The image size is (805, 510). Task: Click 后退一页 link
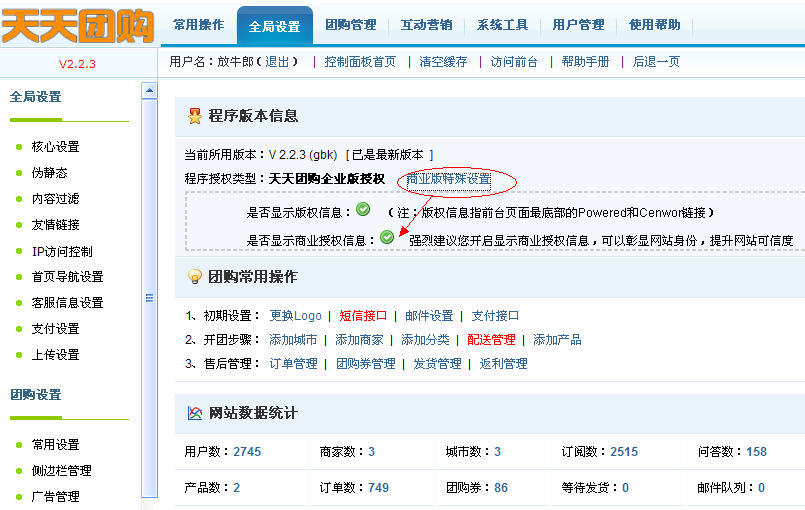656,62
